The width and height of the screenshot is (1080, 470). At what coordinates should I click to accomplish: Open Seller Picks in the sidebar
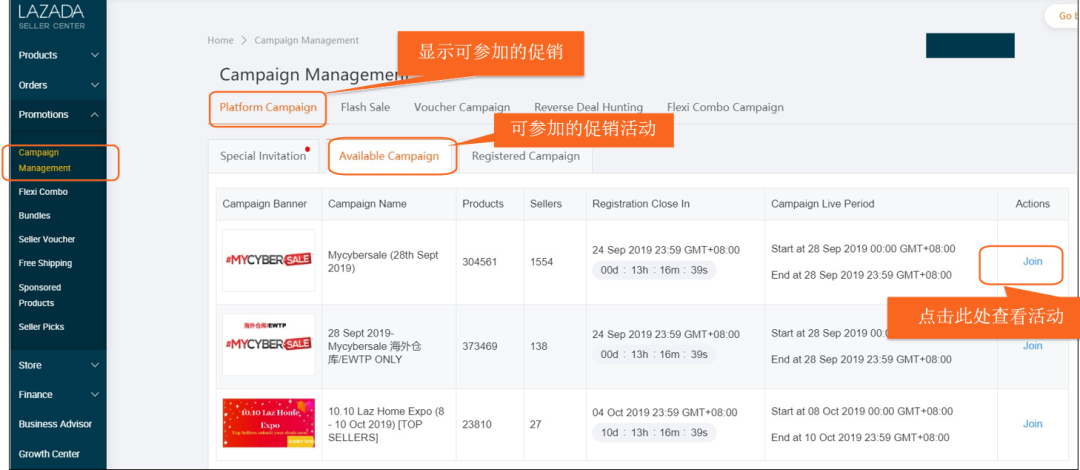[x=41, y=327]
